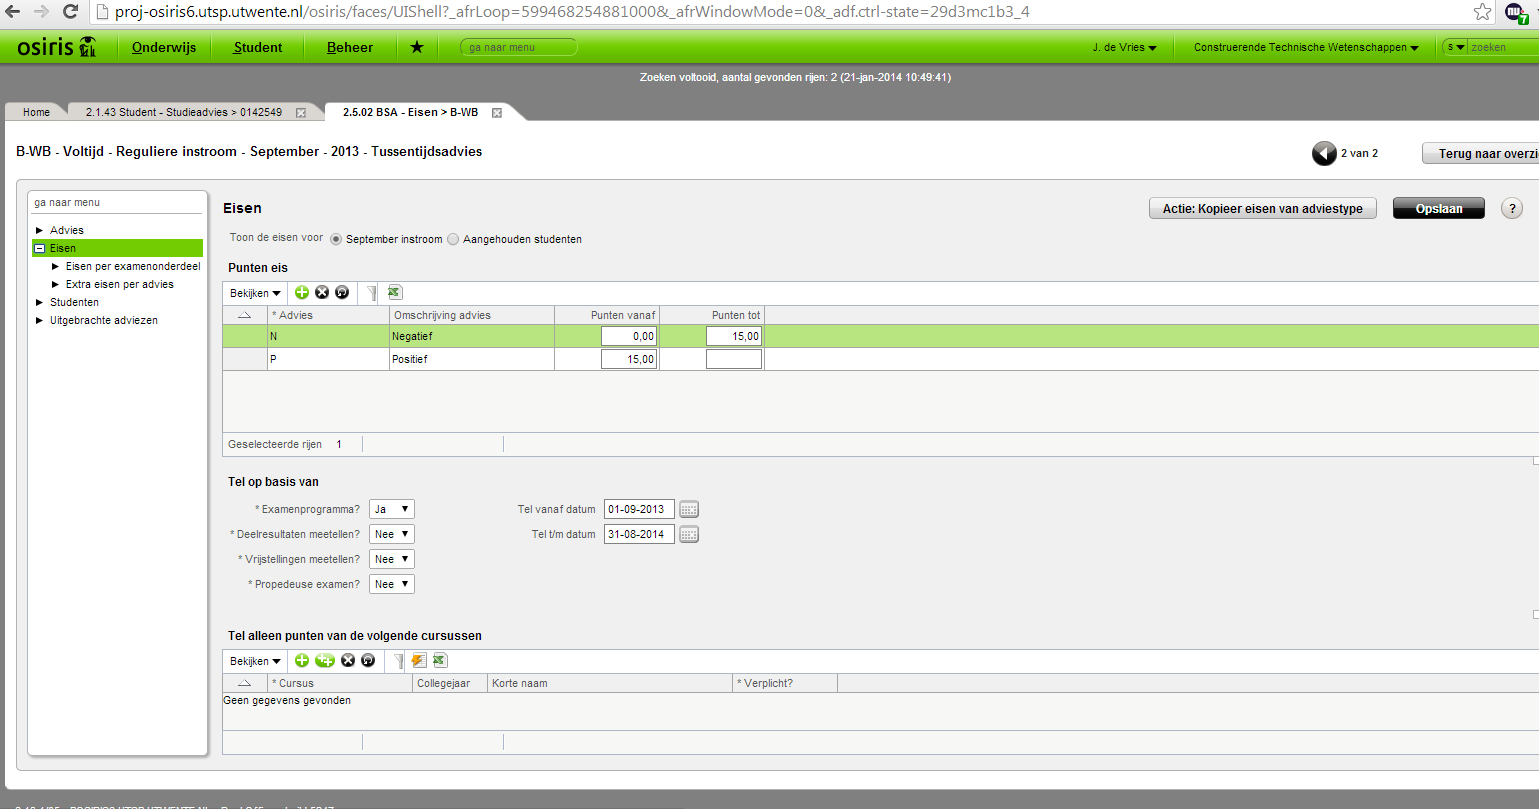Image resolution: width=1539 pixels, height=809 pixels.
Task: Open the help question mark button
Action: pyautogui.click(x=1512, y=208)
